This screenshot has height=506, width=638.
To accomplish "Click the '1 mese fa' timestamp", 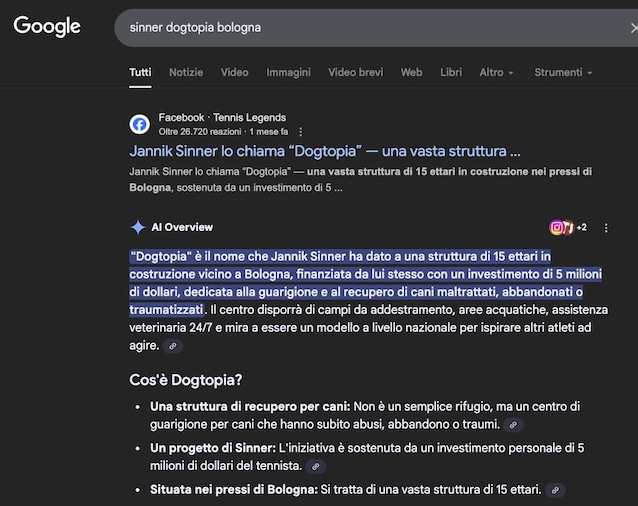I will 269,132.
